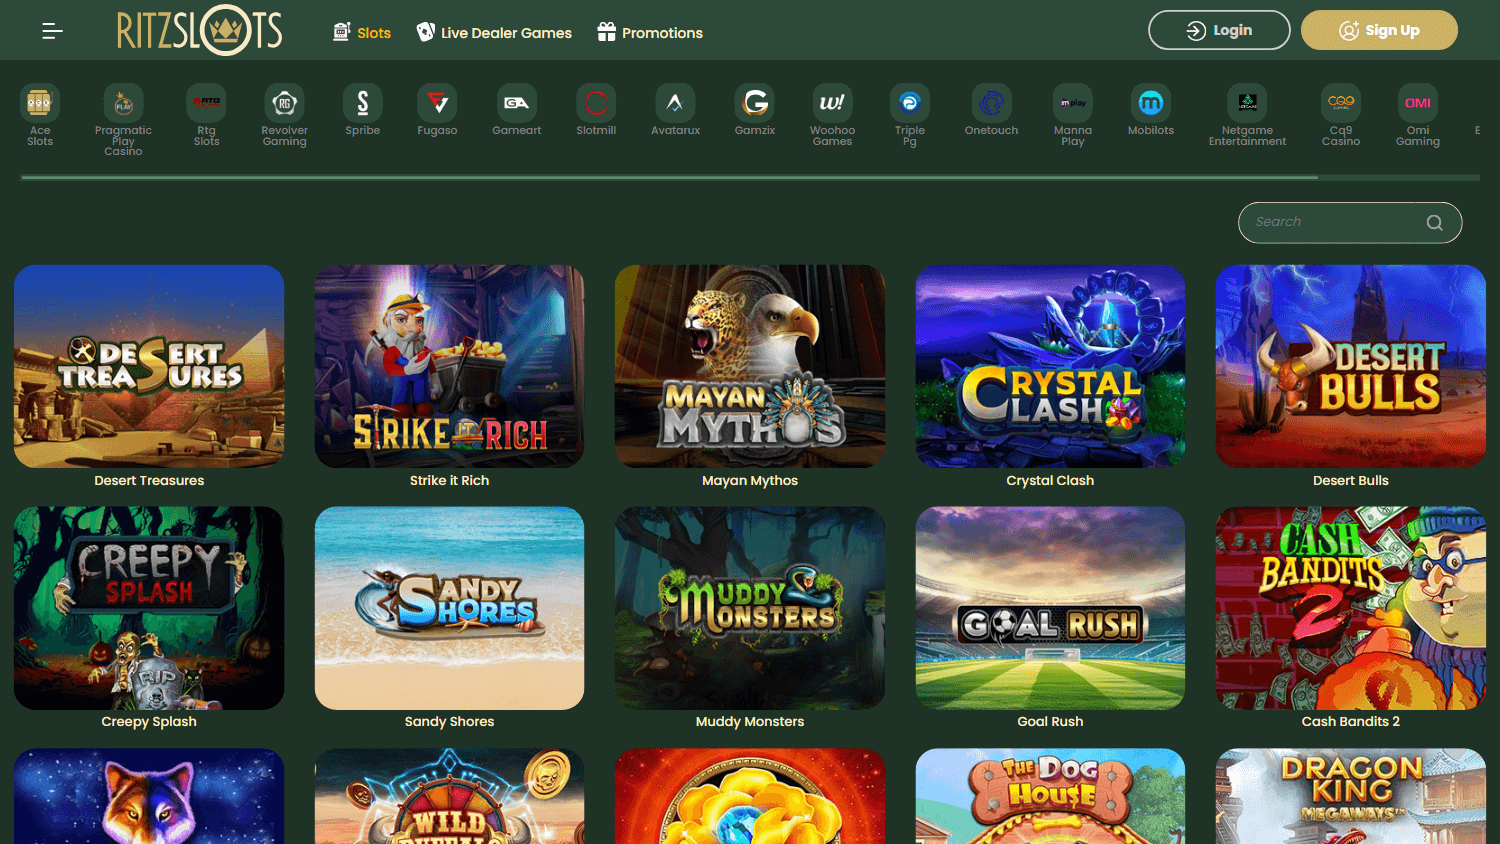Open the Goal Rush game thumbnail

pos(1050,608)
